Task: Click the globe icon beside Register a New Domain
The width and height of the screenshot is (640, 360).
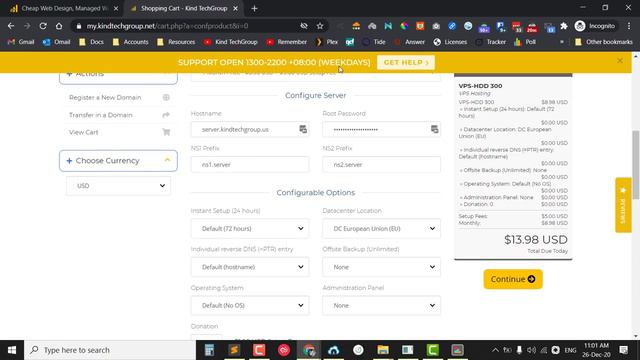Action: (166, 98)
